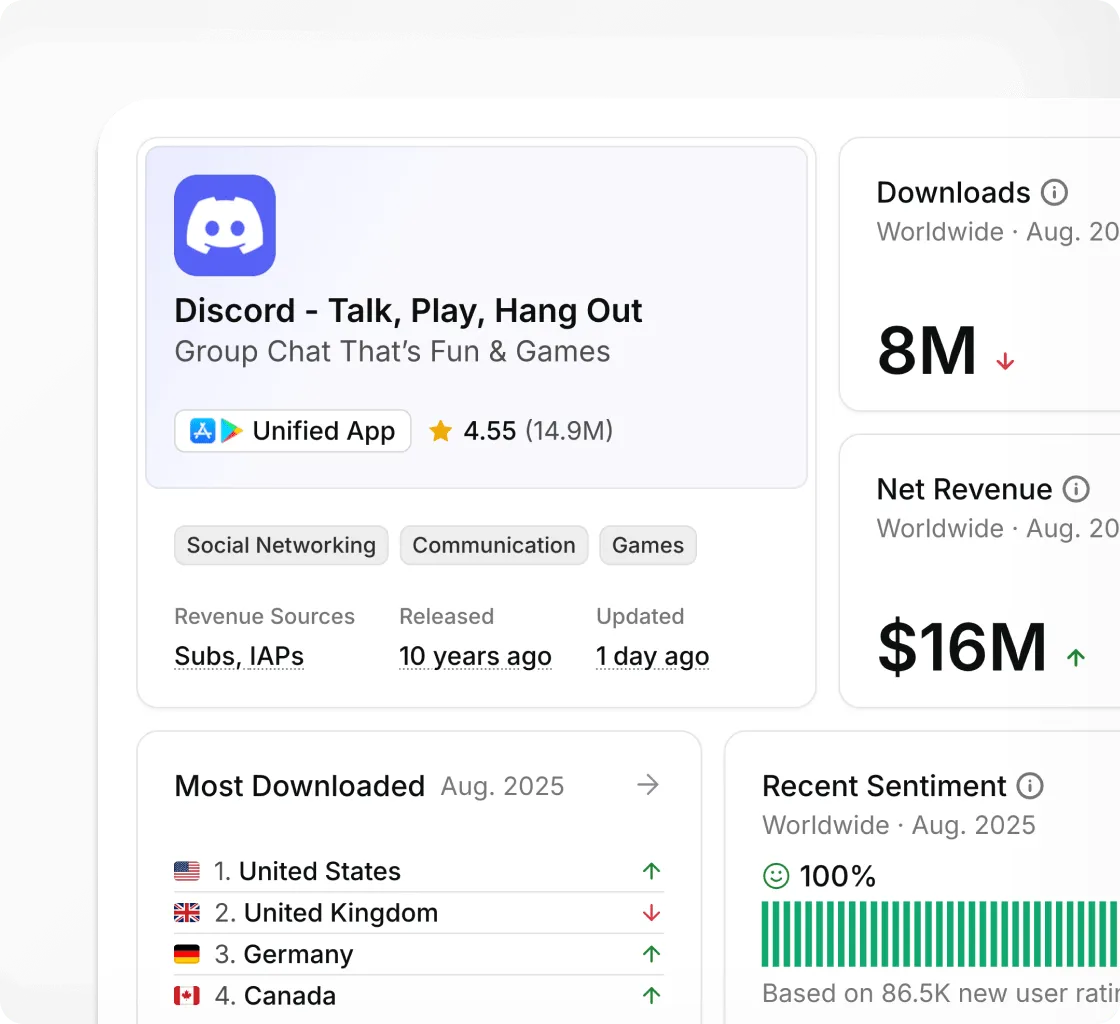The image size is (1120, 1024).
Task: Click the green sentiment bar chart
Action: (x=940, y=934)
